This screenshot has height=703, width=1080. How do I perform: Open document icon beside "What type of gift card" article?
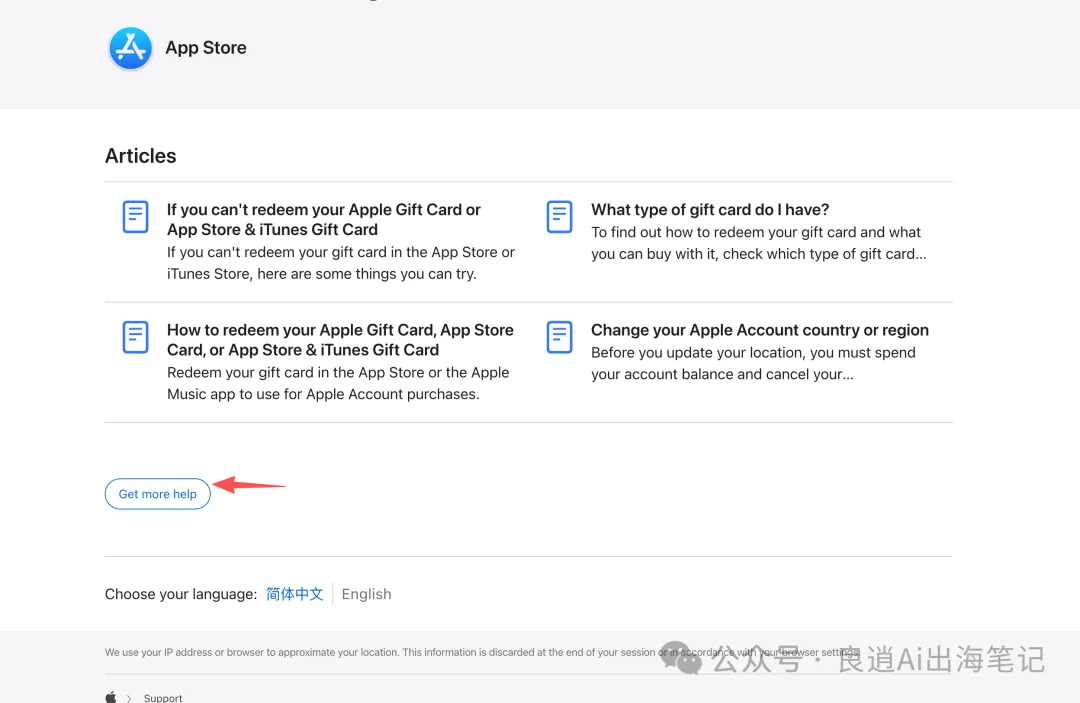pyautogui.click(x=559, y=217)
